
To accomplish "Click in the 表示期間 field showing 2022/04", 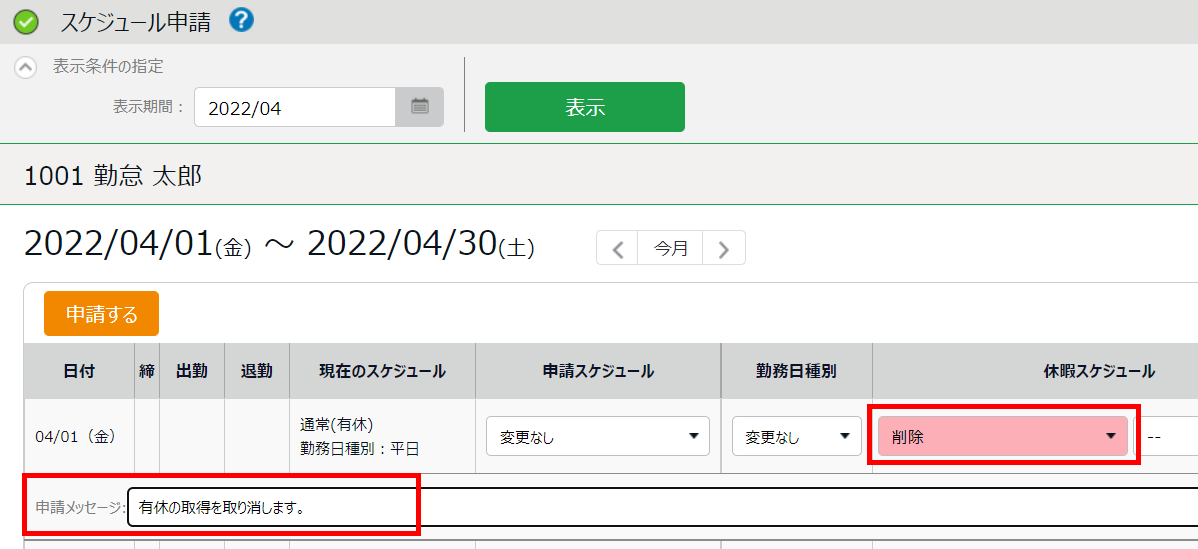I will click(295, 108).
